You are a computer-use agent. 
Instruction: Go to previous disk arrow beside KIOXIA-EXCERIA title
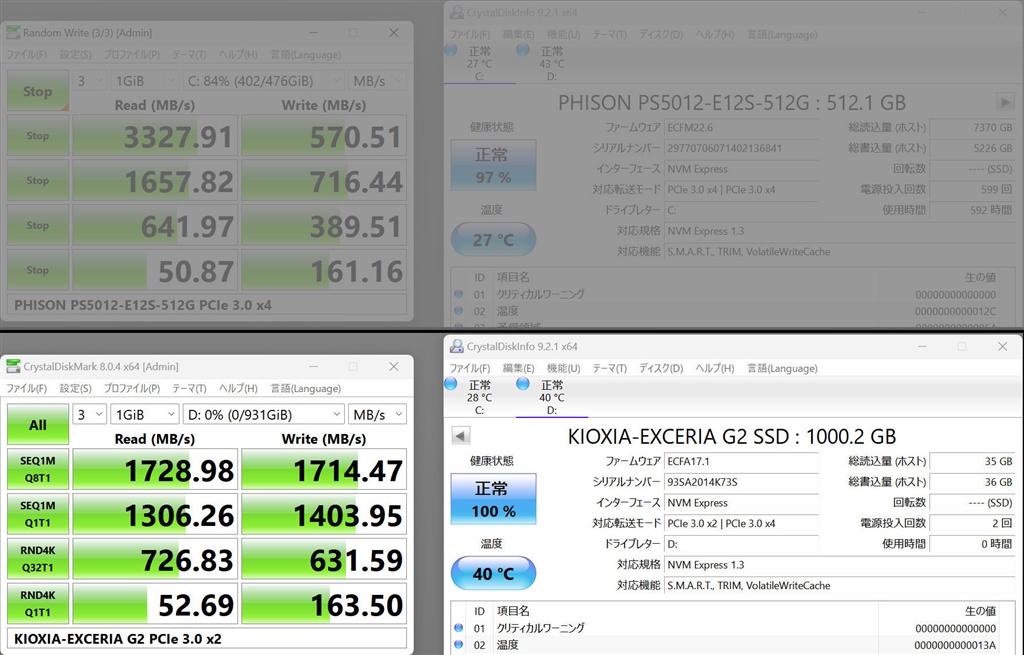point(460,436)
